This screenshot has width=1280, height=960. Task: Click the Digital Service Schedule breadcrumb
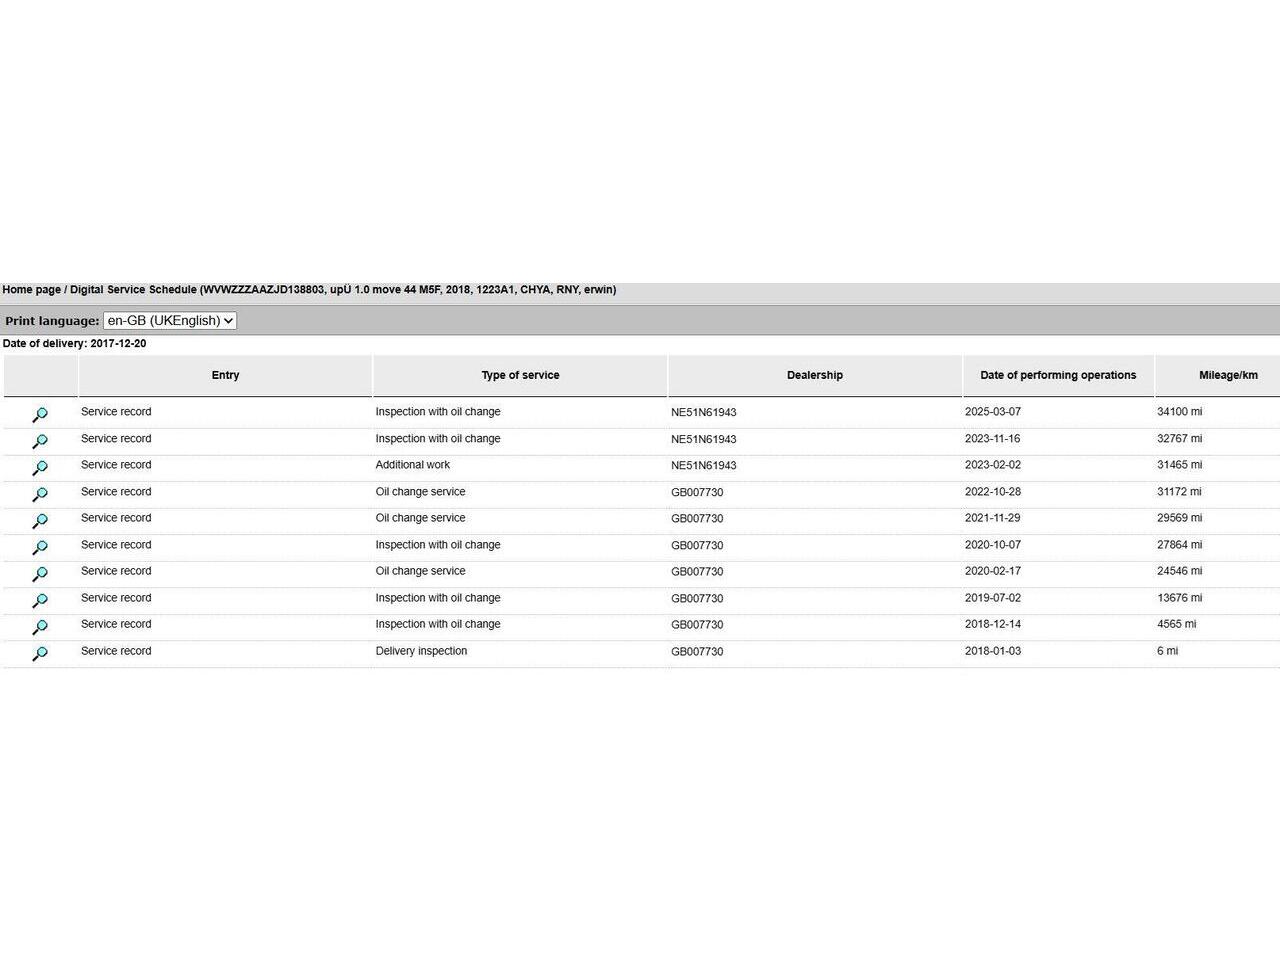[133, 290]
